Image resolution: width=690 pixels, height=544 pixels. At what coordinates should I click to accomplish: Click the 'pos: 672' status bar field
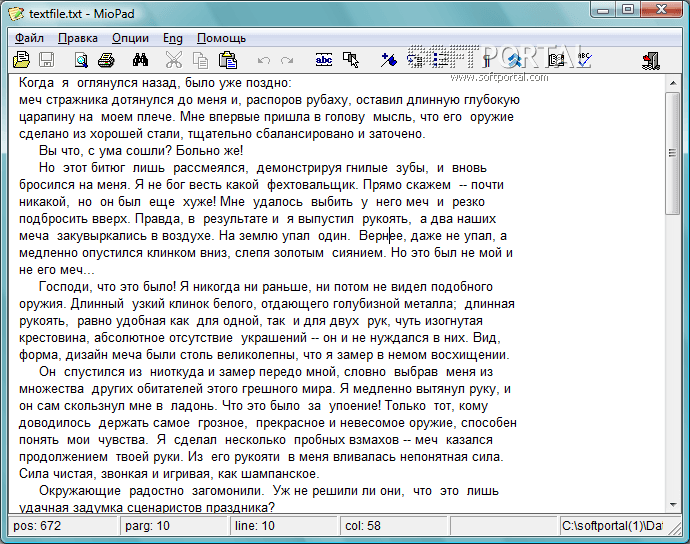(x=63, y=526)
